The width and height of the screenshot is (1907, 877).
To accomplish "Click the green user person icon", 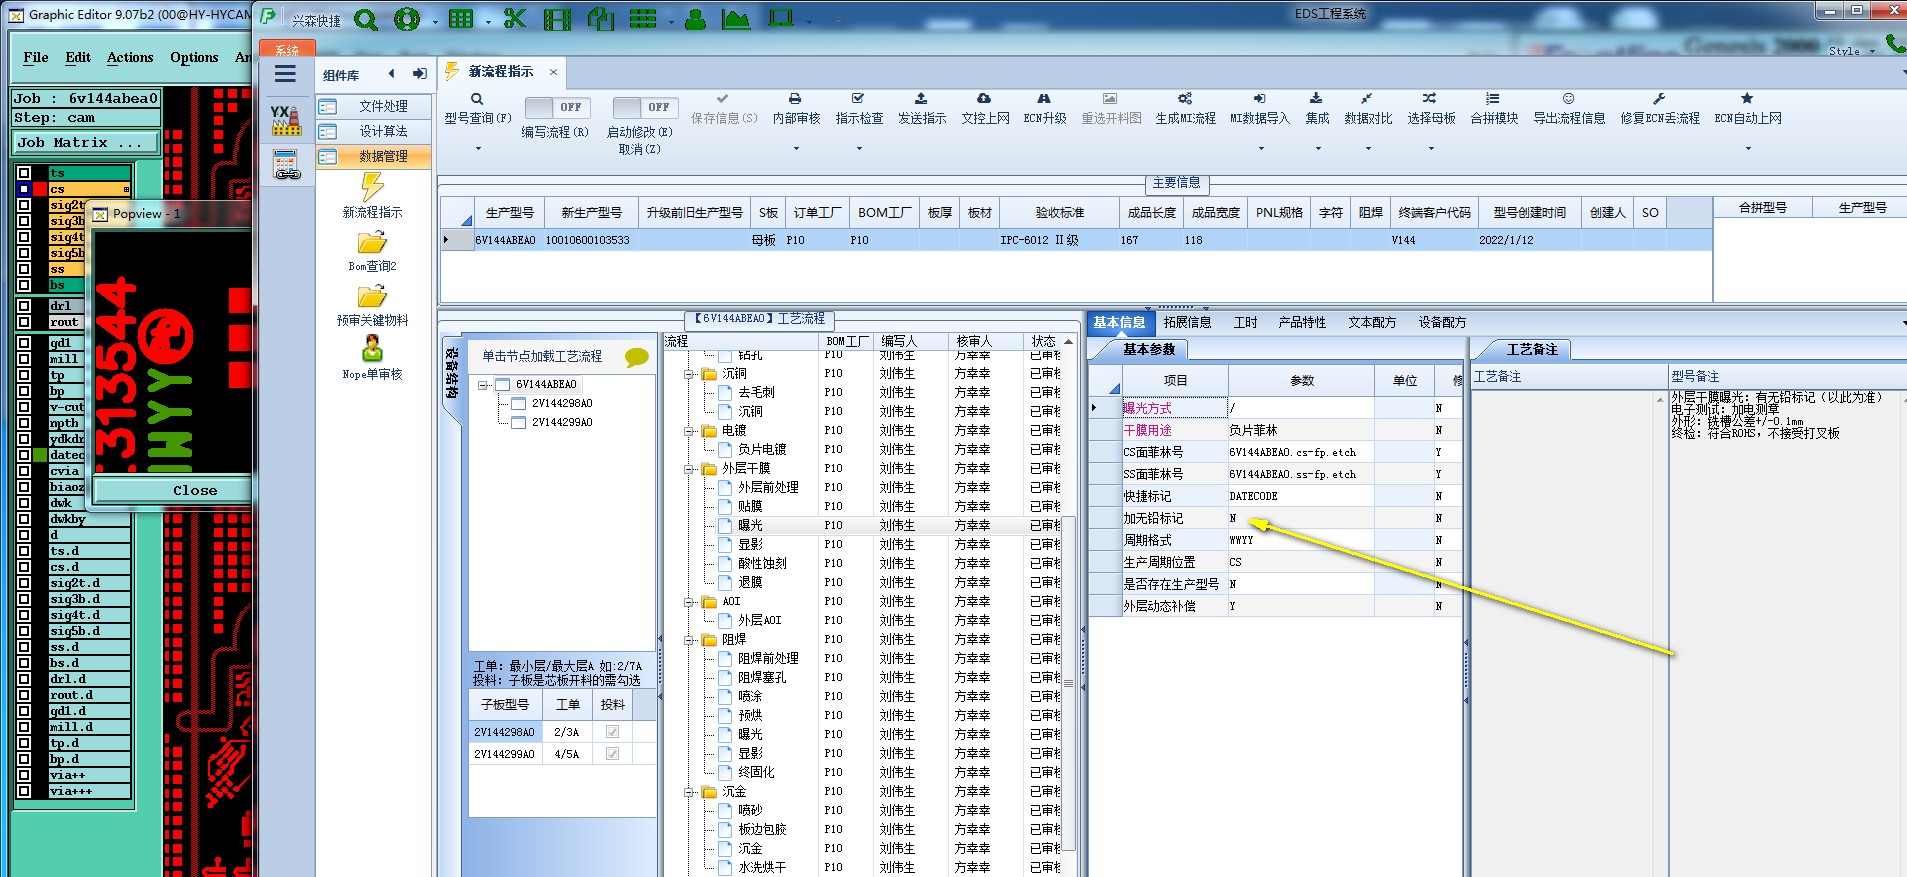I will click(x=695, y=19).
